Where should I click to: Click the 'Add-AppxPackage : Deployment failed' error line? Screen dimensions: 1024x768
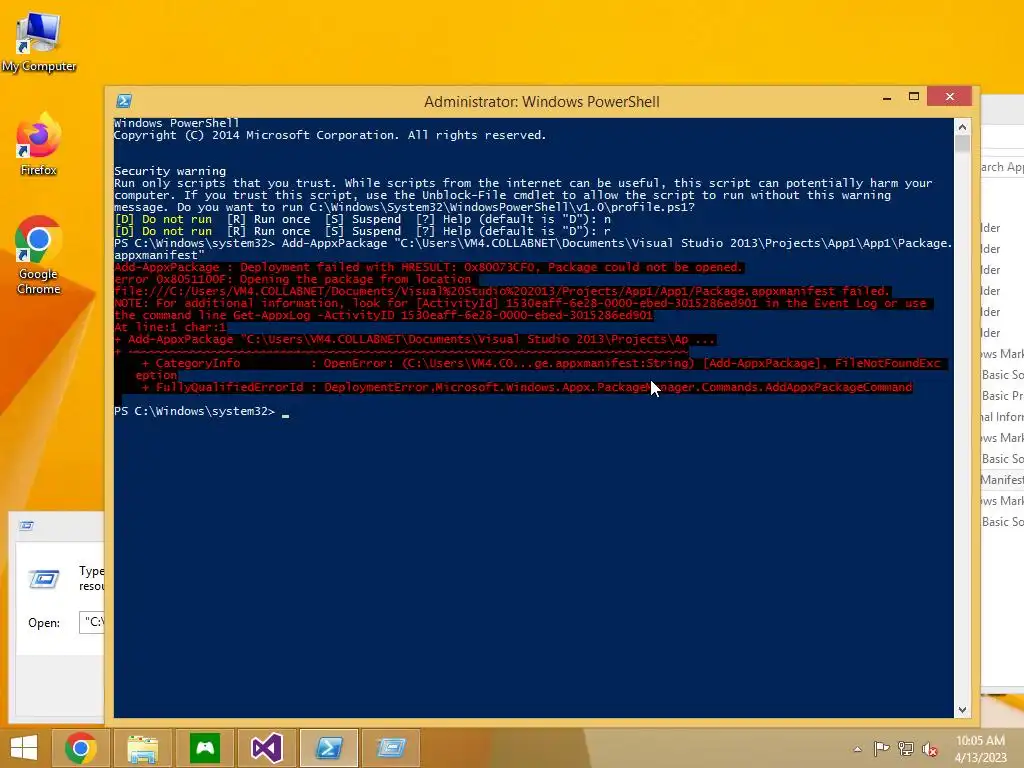click(x=428, y=267)
